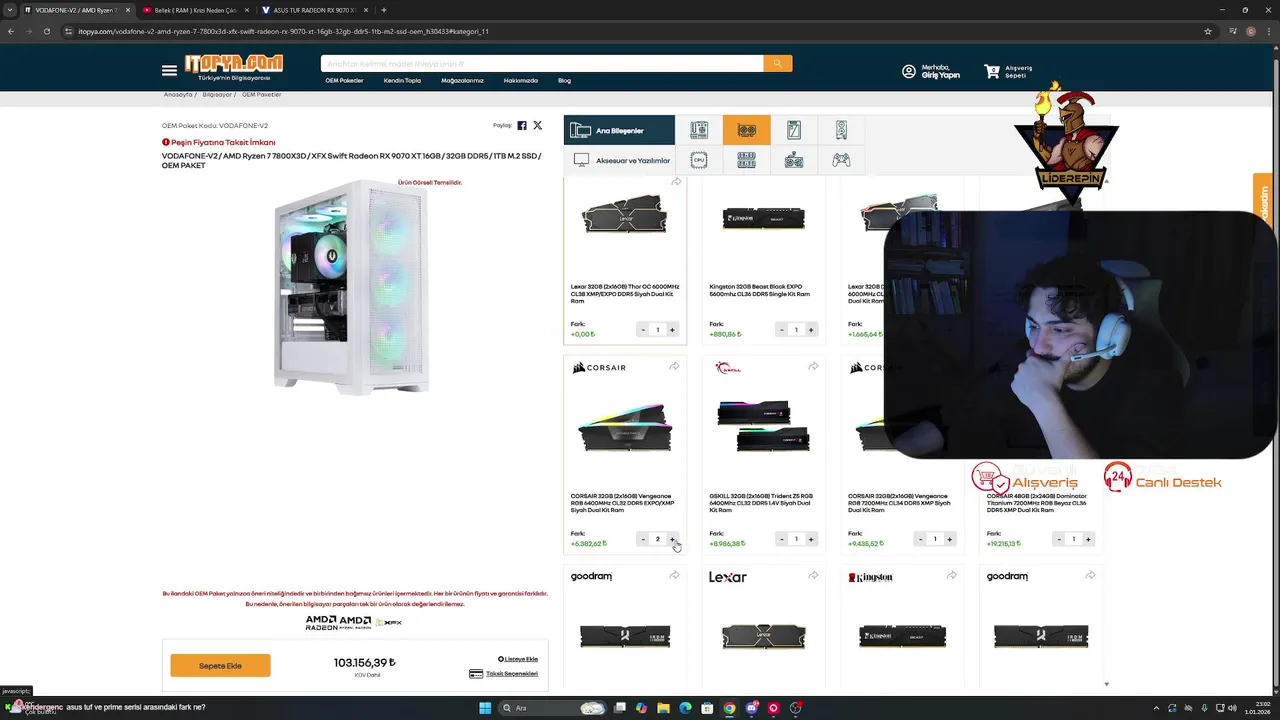The width and height of the screenshot is (1280, 720).
Task: Open the shopping cart icon
Action: 992,72
